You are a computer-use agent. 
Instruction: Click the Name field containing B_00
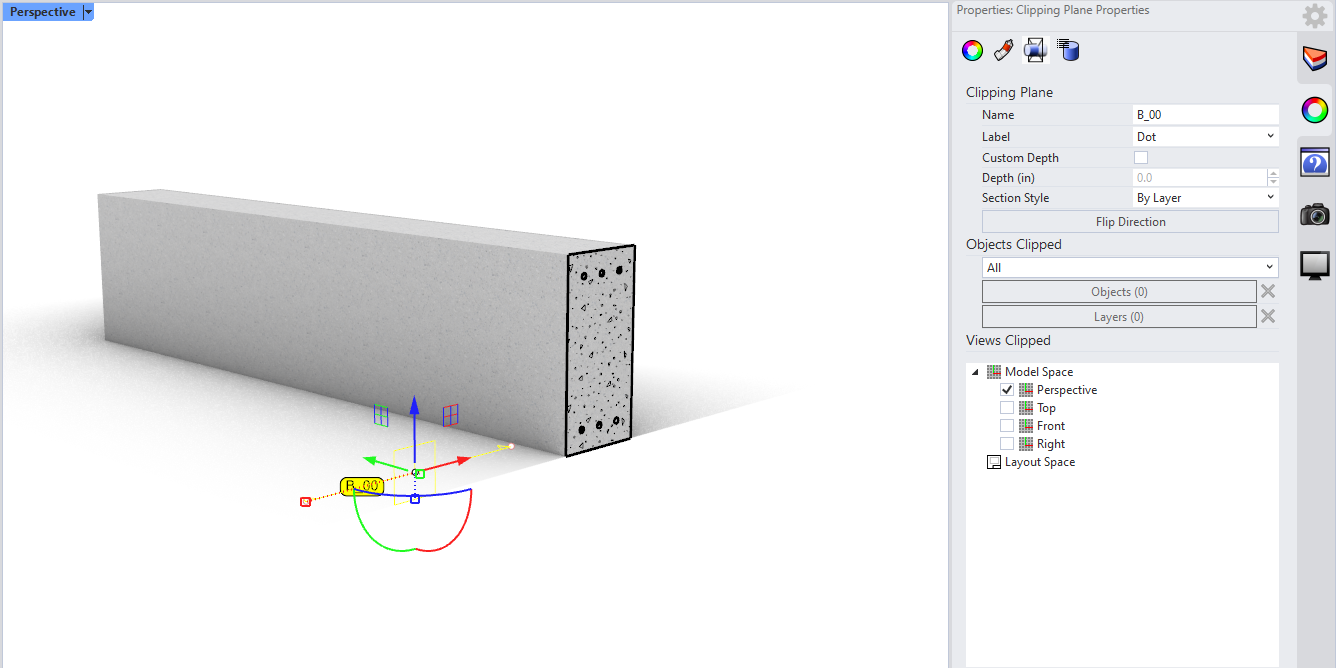coord(1206,115)
